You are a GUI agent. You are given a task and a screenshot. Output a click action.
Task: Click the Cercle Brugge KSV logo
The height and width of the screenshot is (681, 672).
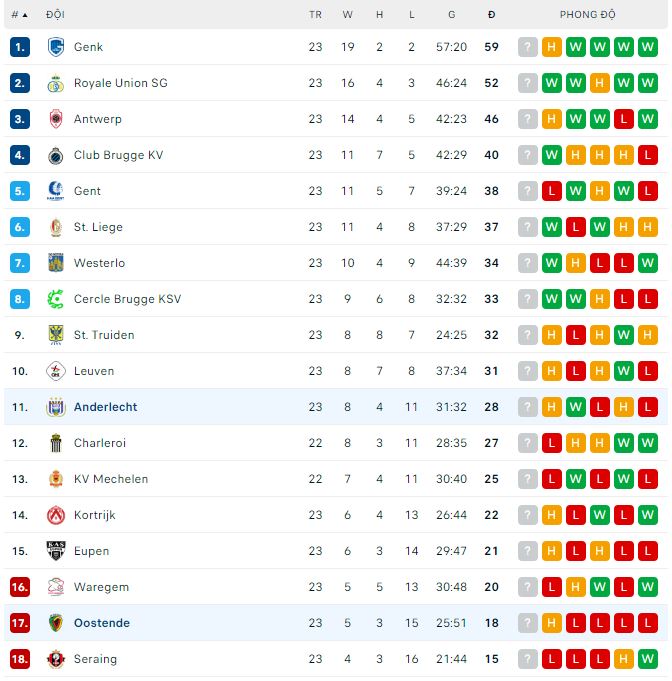[56, 299]
